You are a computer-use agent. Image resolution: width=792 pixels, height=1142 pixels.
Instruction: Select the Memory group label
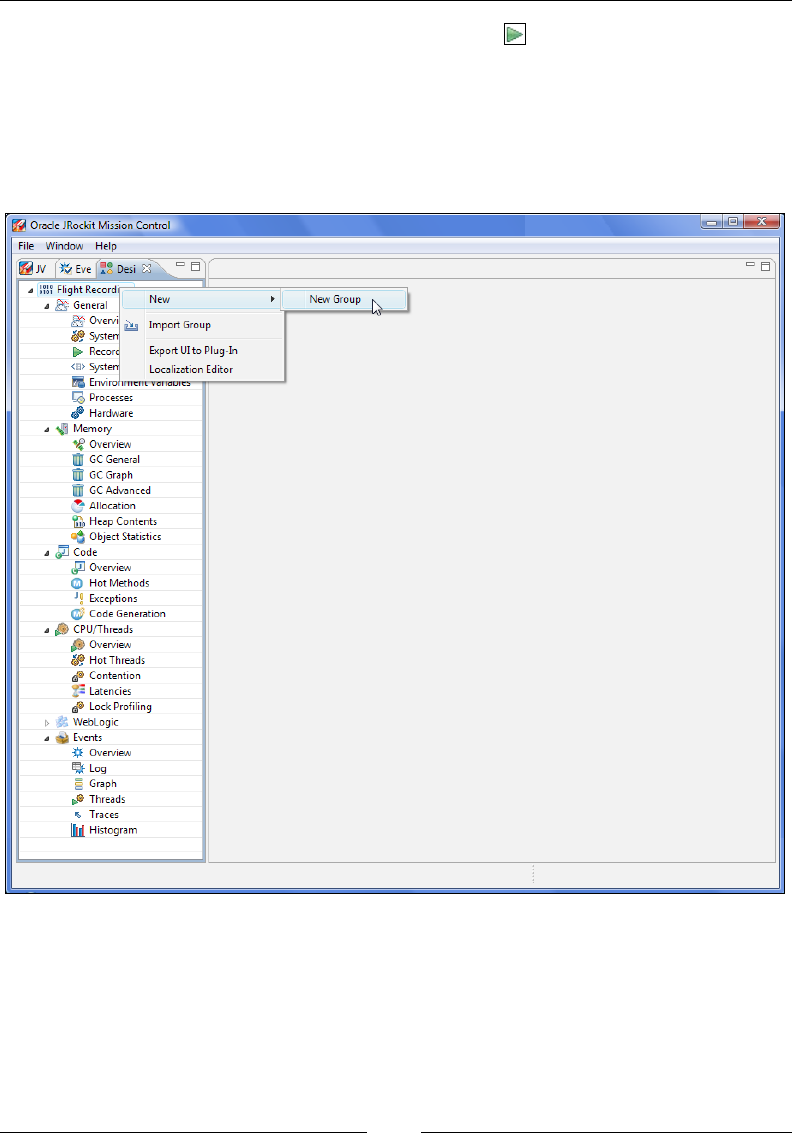coord(93,429)
